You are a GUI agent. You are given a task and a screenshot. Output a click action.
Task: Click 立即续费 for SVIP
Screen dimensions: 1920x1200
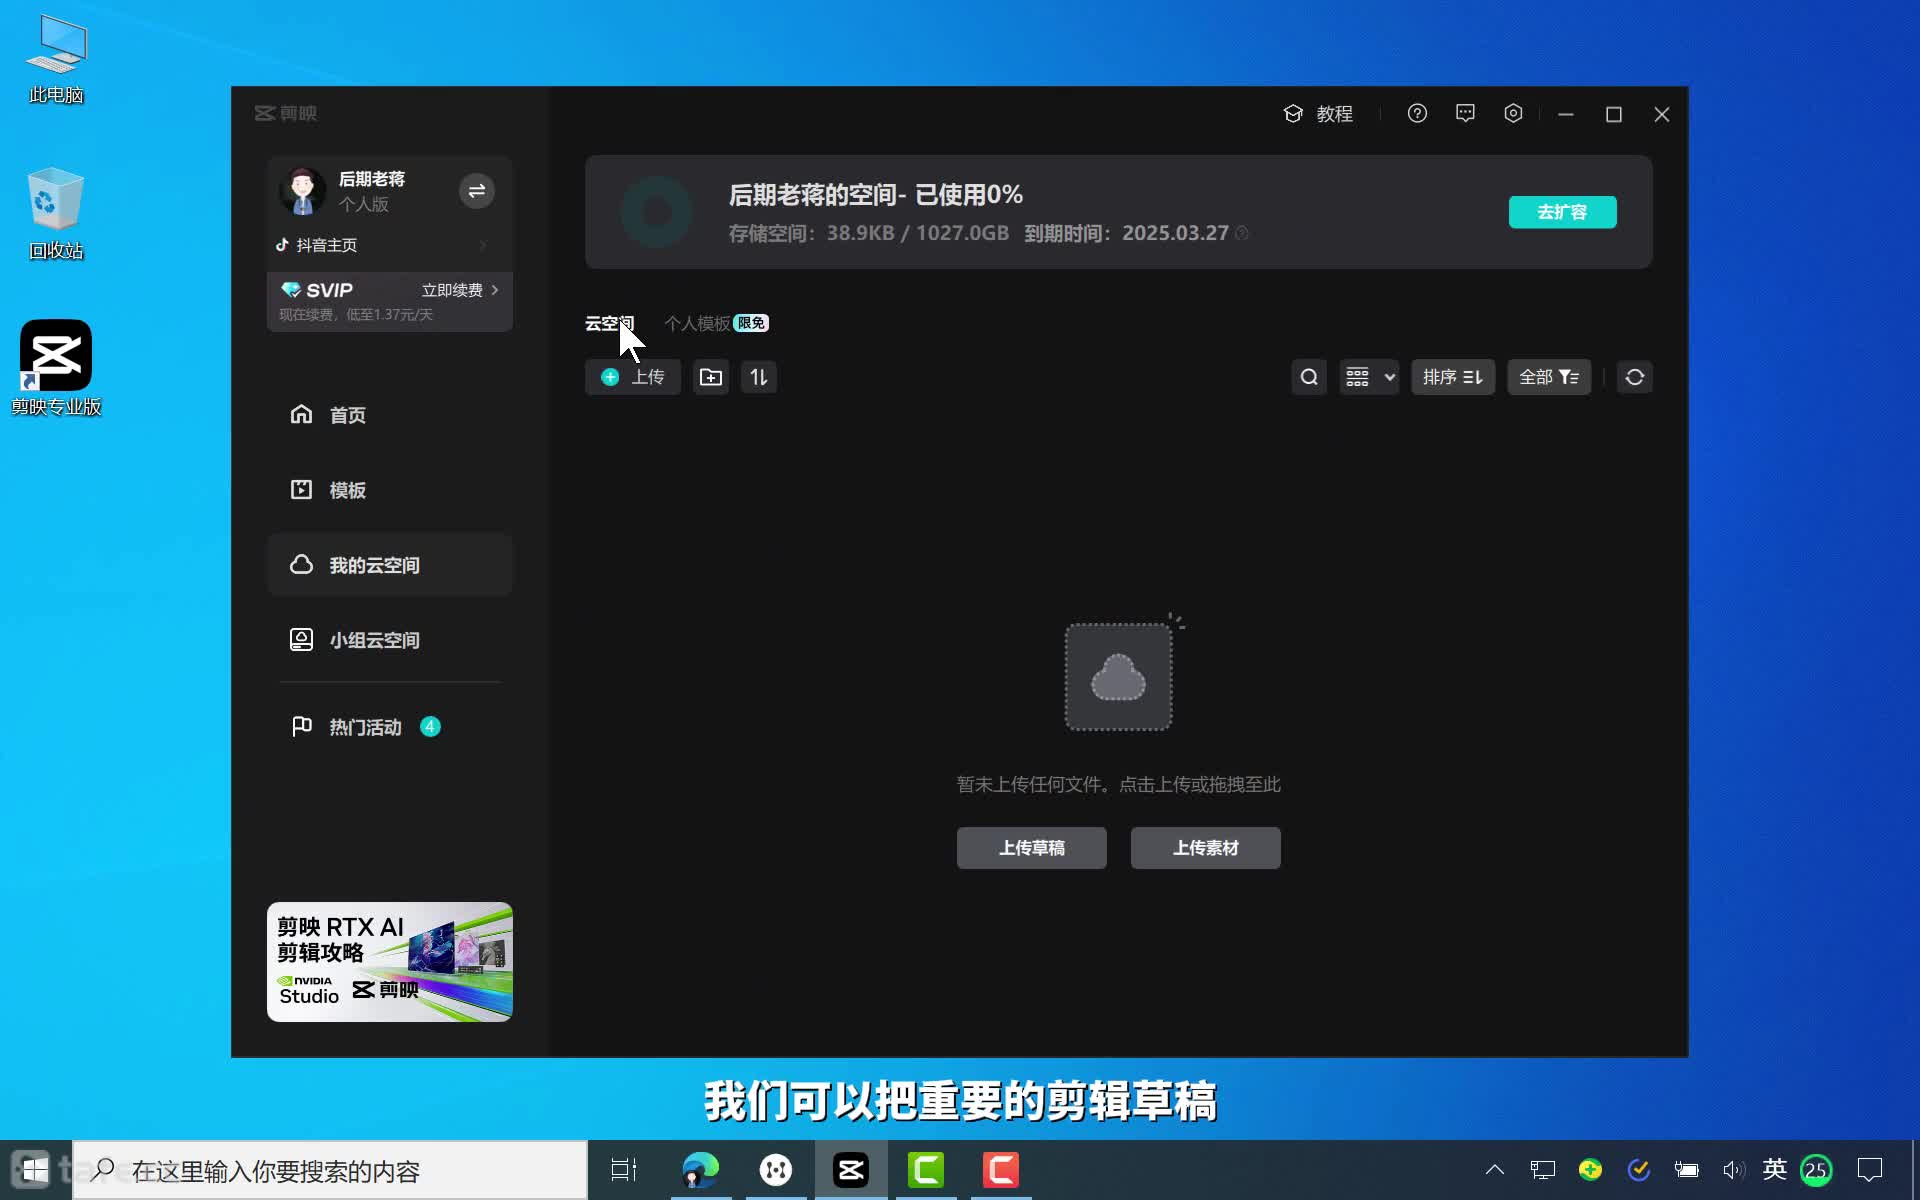460,290
